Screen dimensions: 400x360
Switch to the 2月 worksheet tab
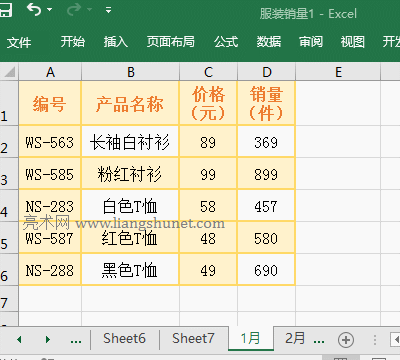tap(295, 339)
